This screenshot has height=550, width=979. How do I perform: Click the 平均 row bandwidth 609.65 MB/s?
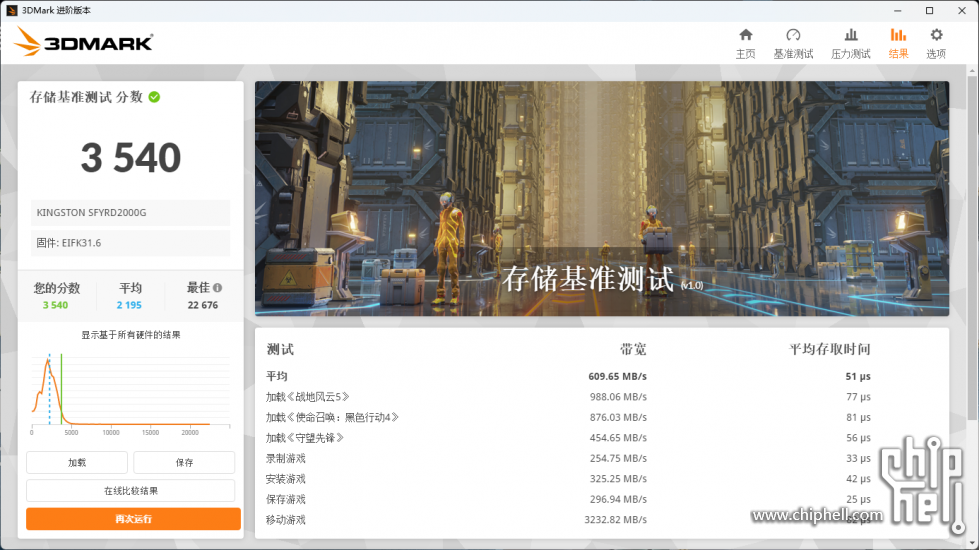click(x=617, y=376)
